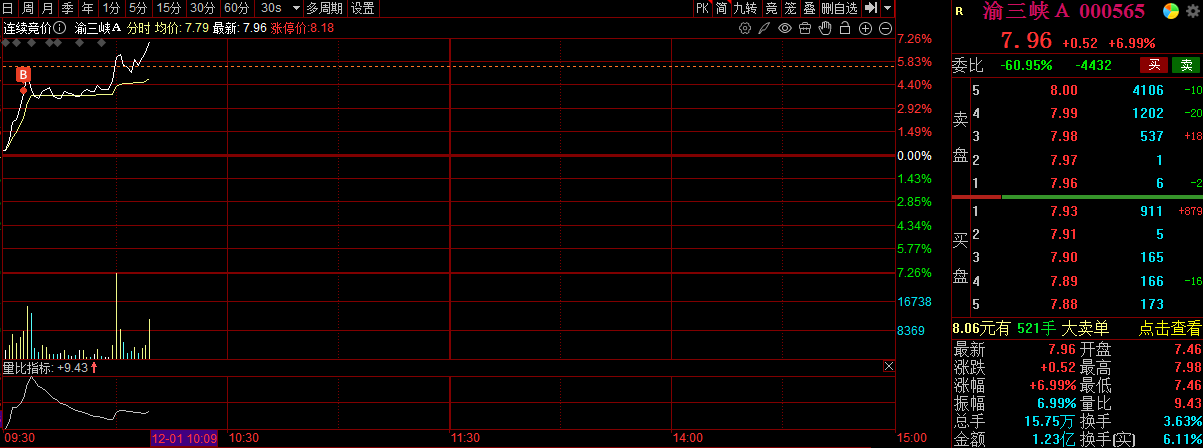This screenshot has width=1203, height=448.
Task: Switch to 日 daily period
Action: (x=8, y=8)
